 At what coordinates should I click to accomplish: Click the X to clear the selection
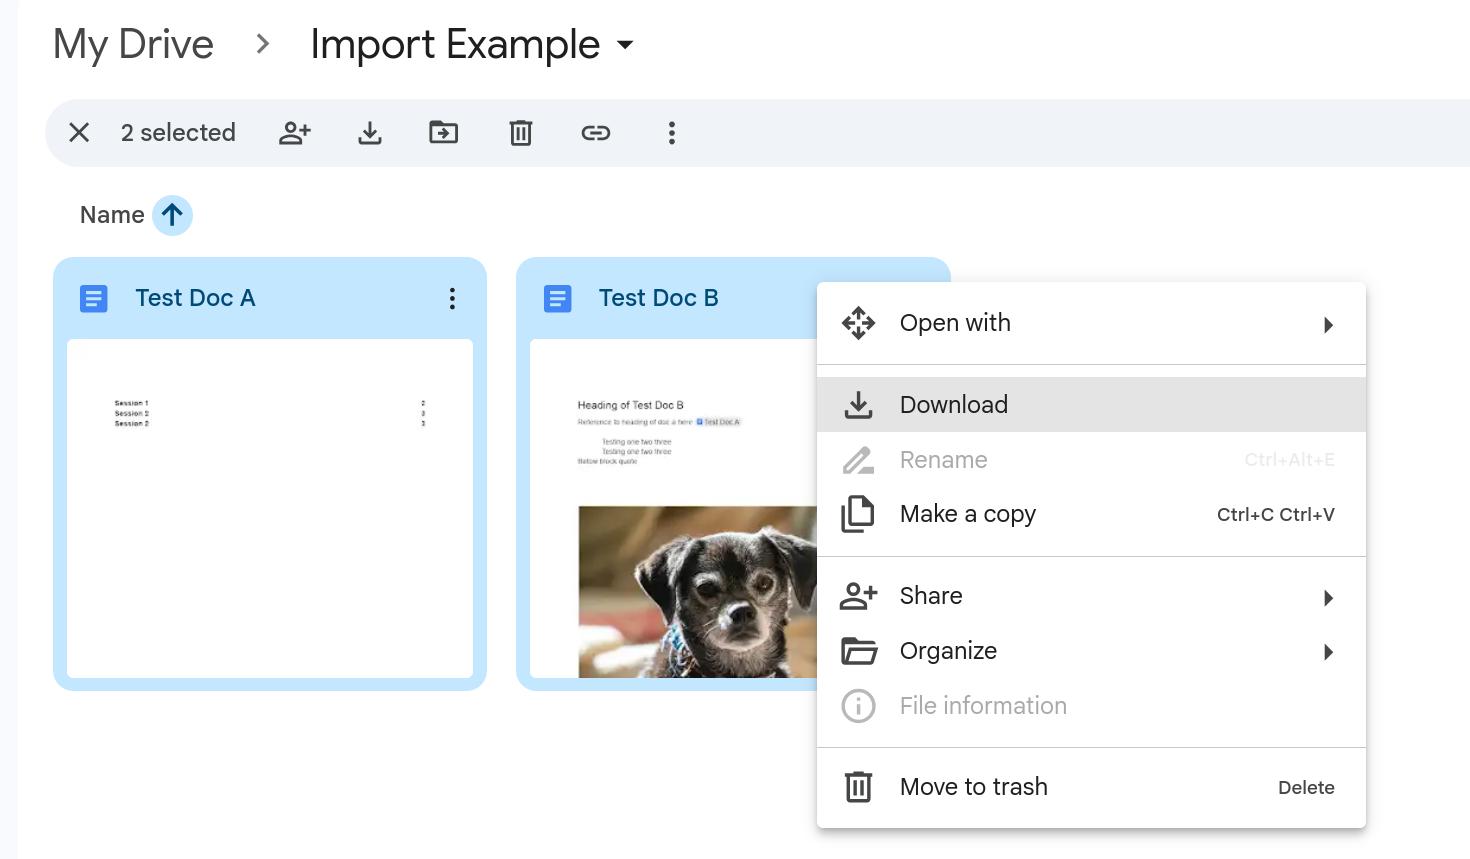79,132
